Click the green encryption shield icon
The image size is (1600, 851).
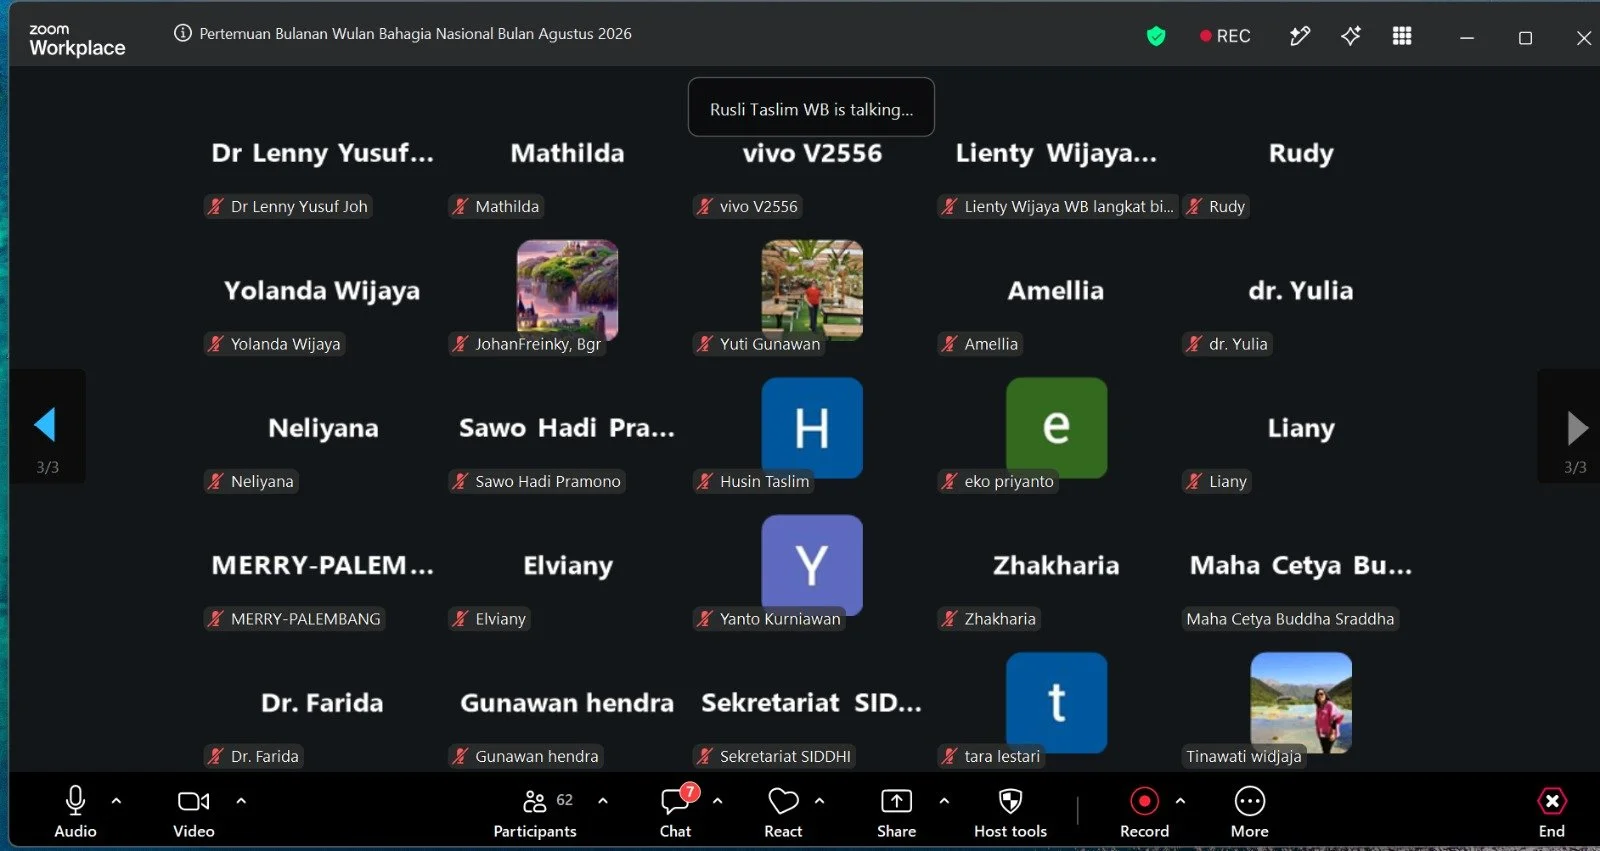click(1156, 37)
